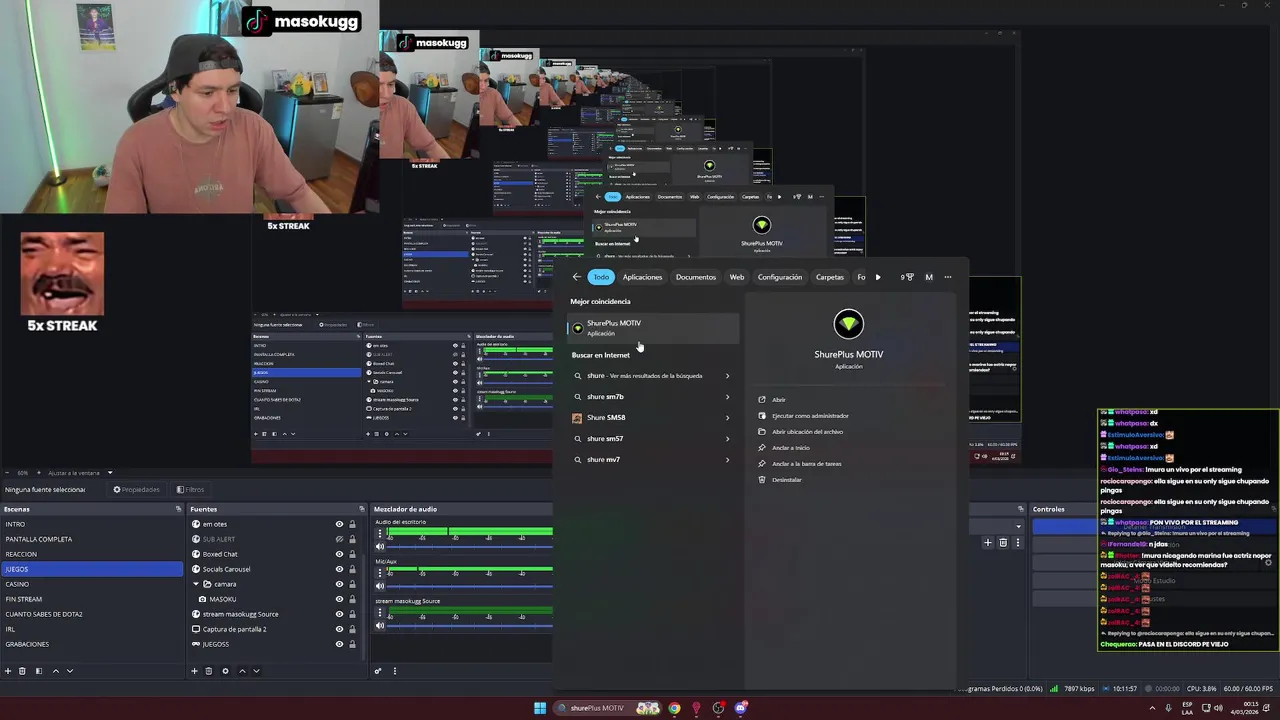This screenshot has width=1280, height=720.
Task: Add a new scene with plus icon
Action: [7, 671]
